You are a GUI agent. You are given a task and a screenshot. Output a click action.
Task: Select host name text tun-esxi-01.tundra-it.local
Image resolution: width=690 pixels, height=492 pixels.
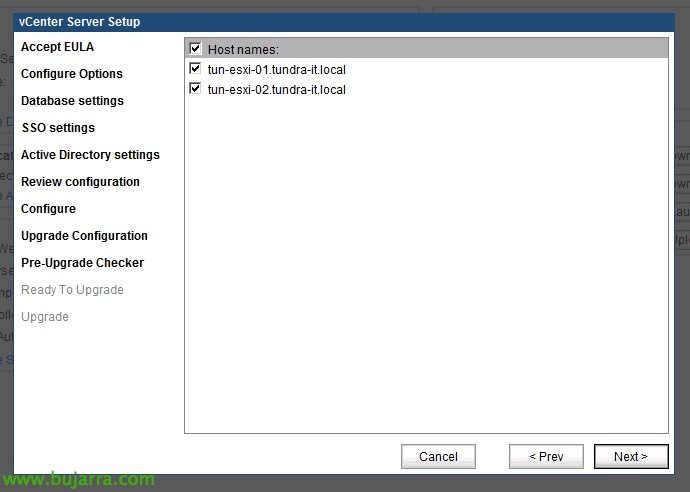coord(277,70)
